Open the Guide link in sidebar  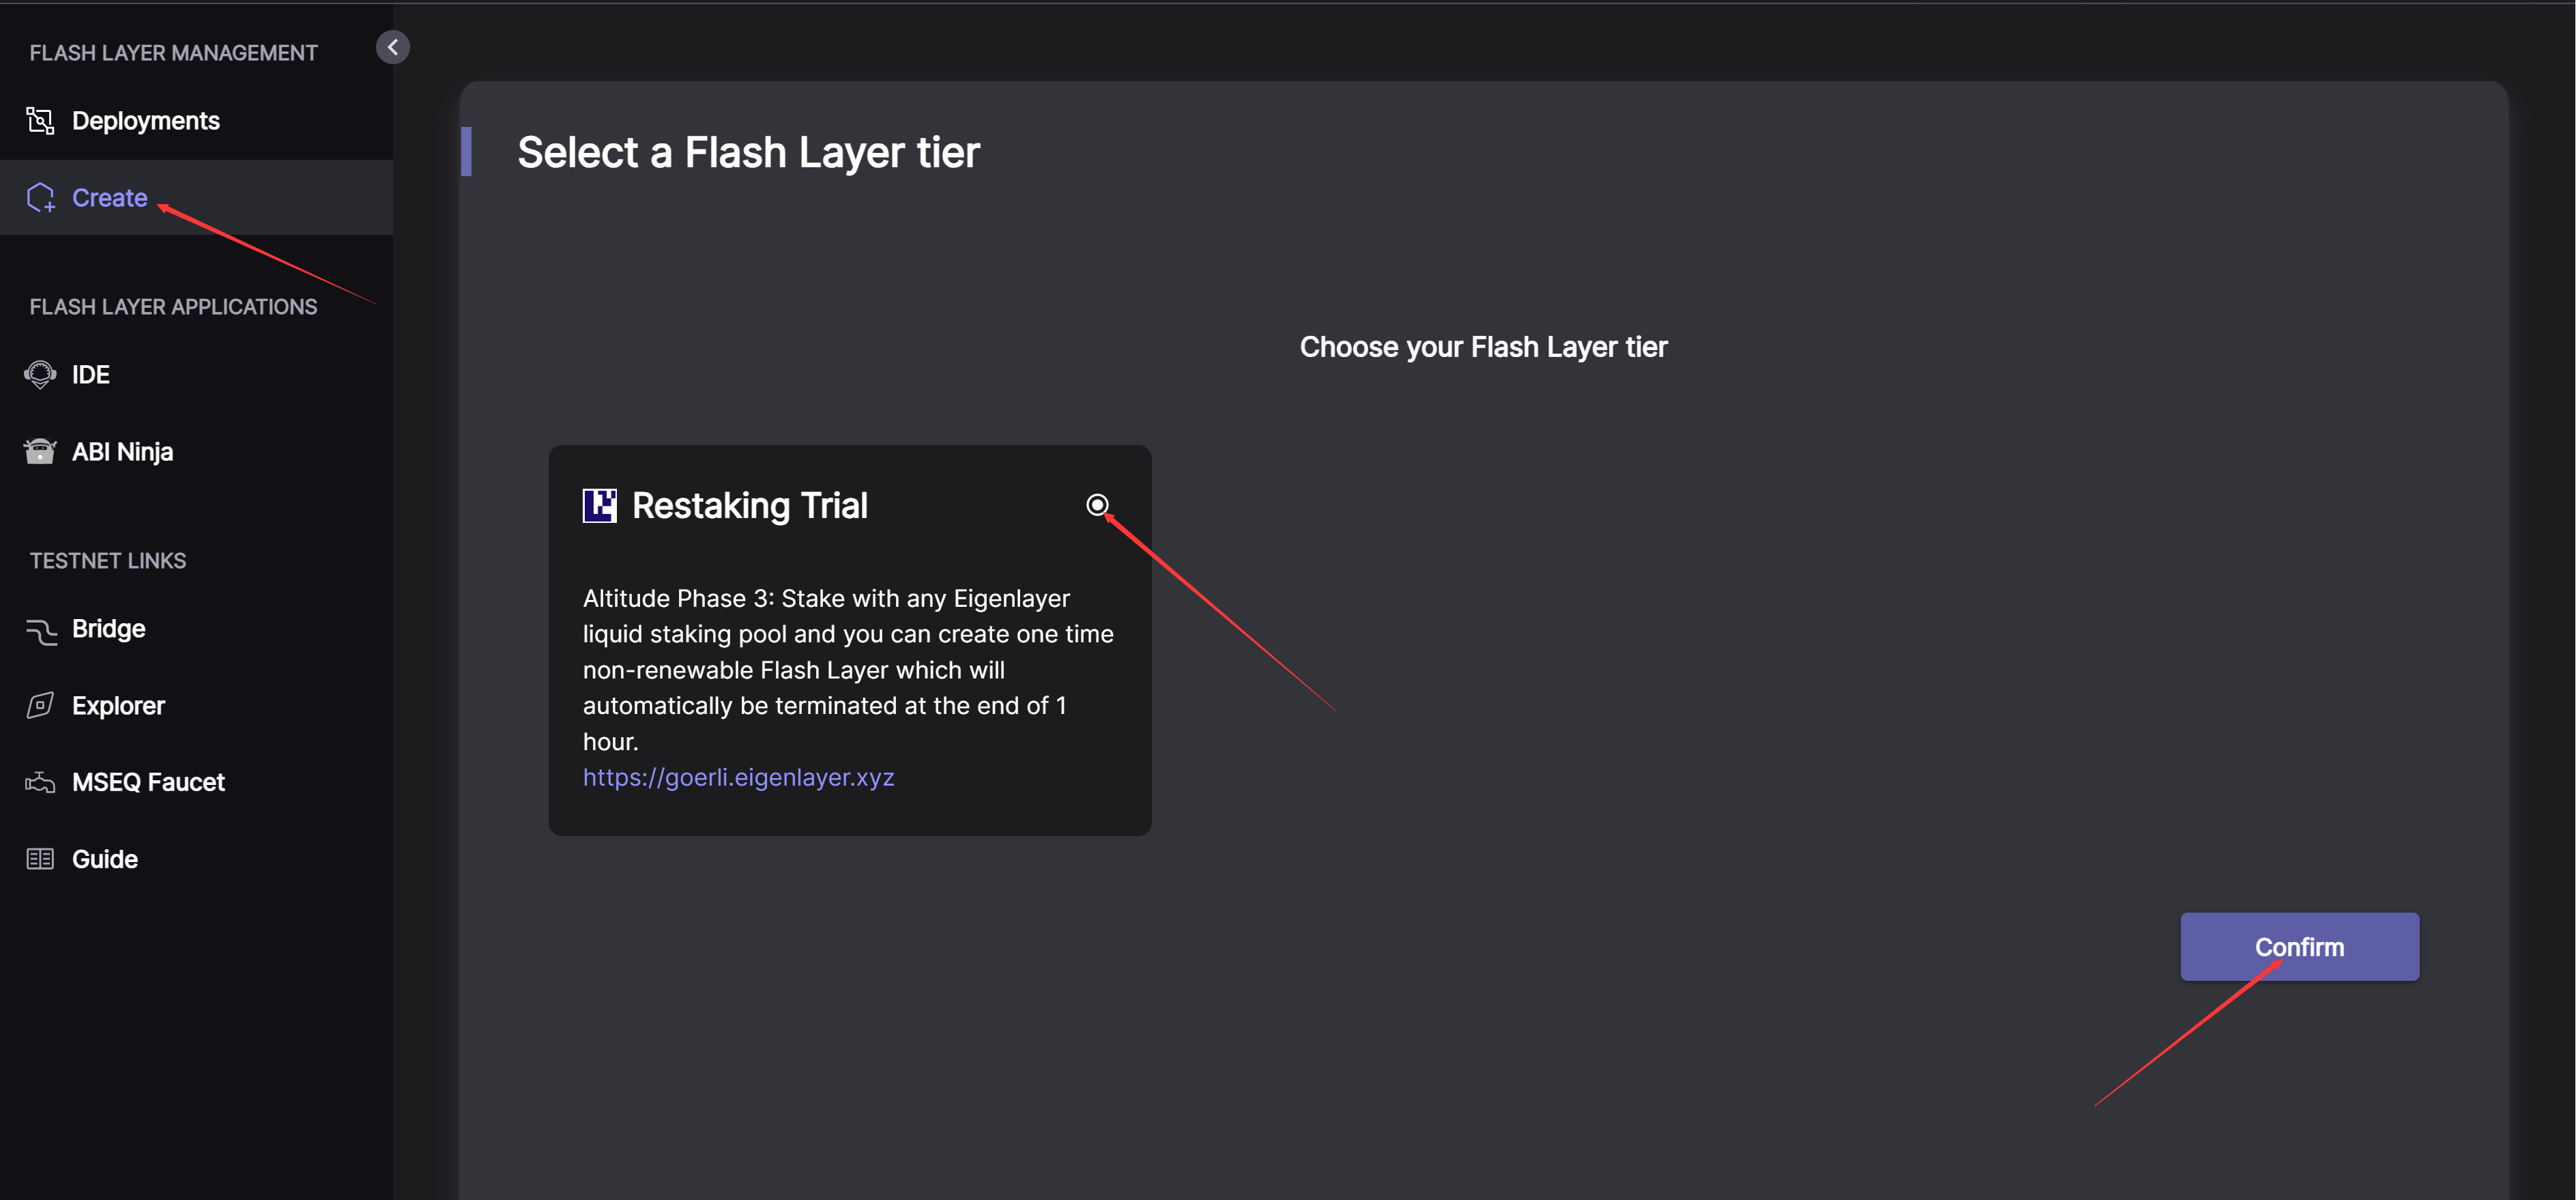[196, 859]
